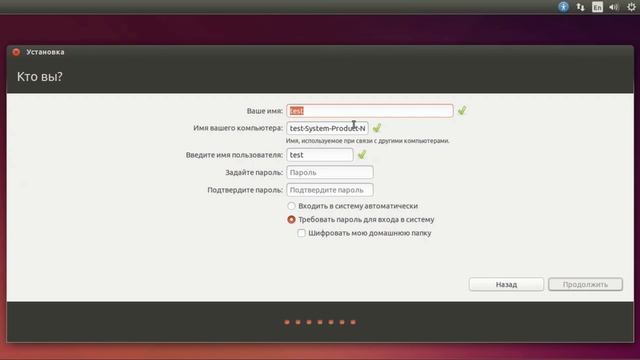Close the Установка installer window
The image size is (640, 360).
(x=16, y=52)
